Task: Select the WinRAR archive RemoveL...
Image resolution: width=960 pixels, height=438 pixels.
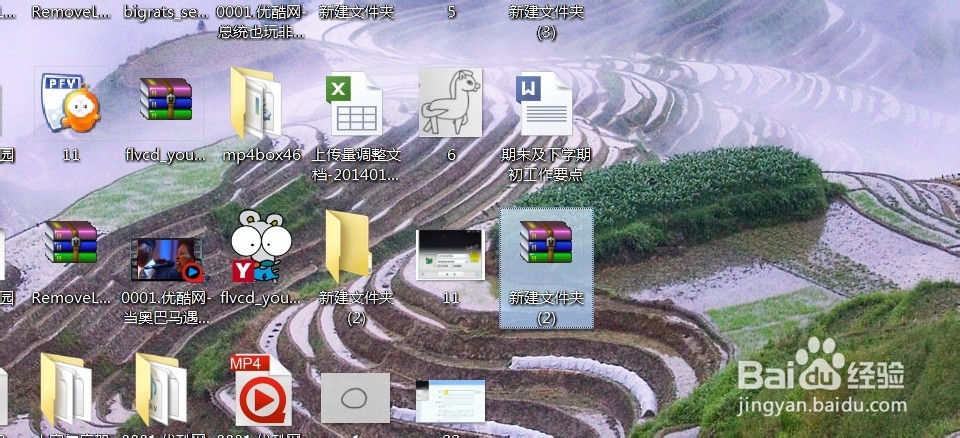Action: [71, 242]
